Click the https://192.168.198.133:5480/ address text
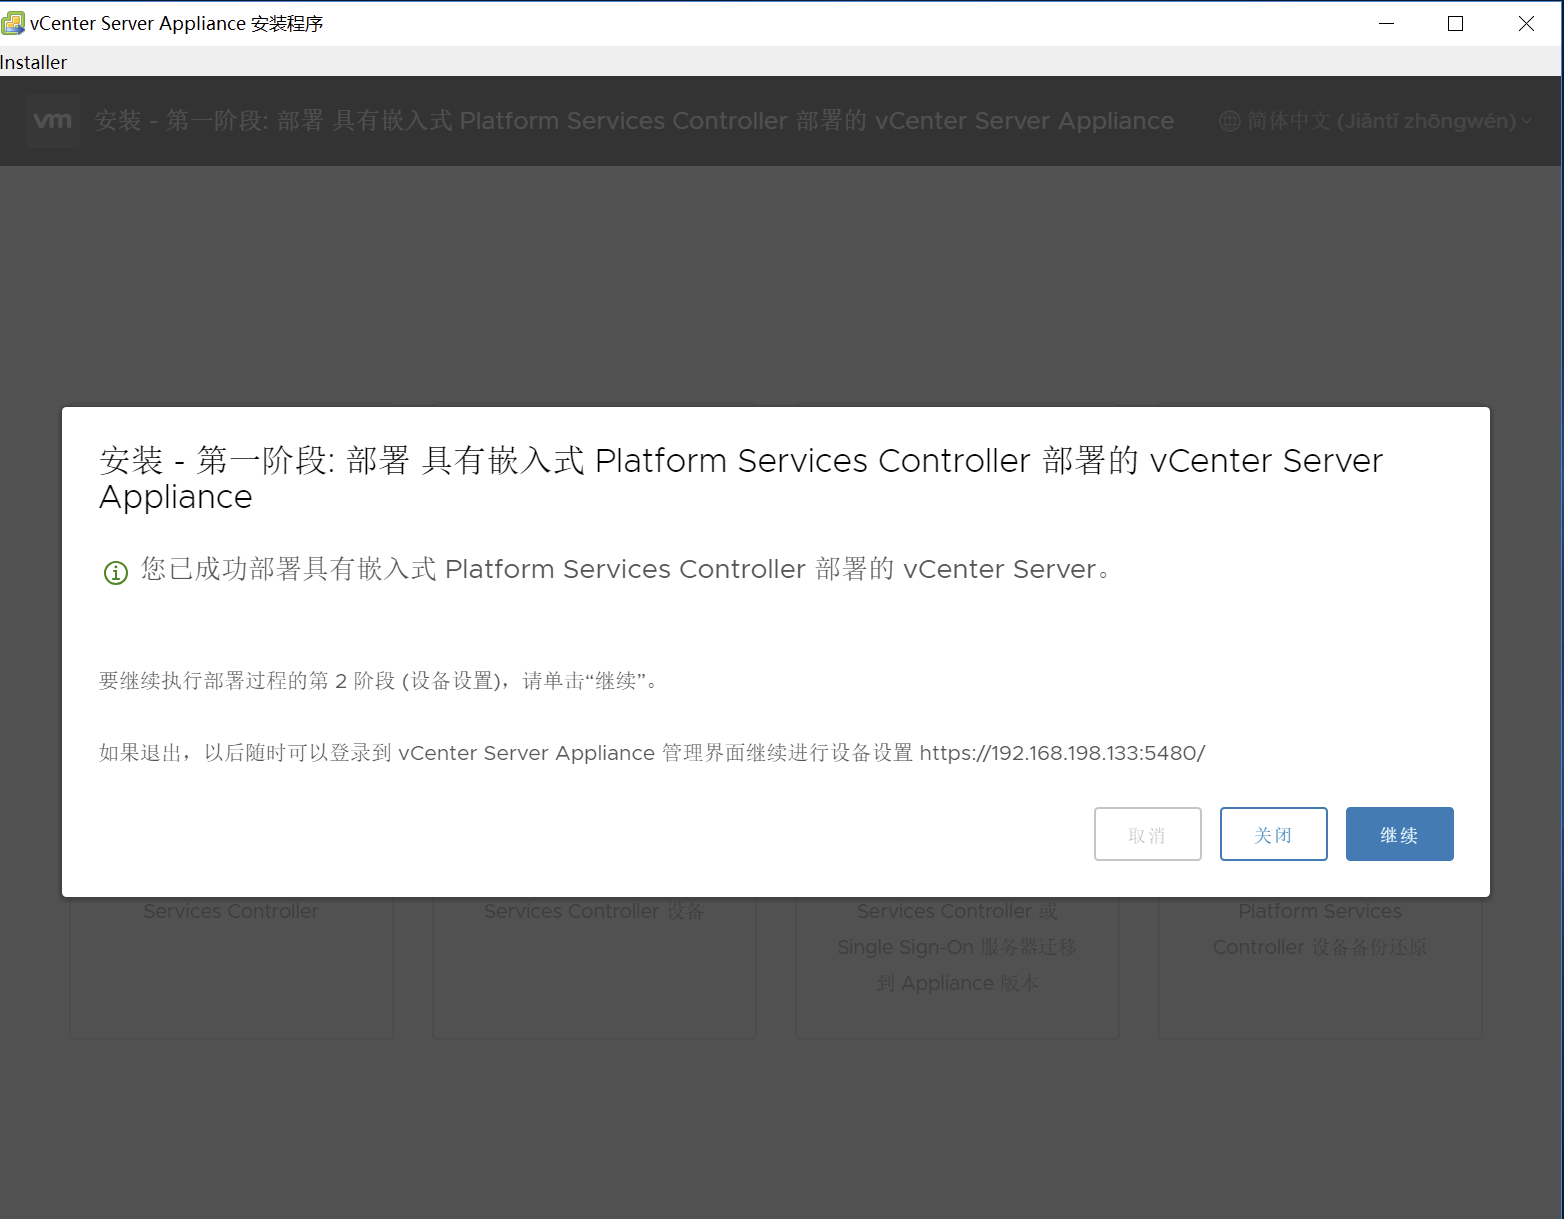The image size is (1564, 1219). [x=1062, y=753]
